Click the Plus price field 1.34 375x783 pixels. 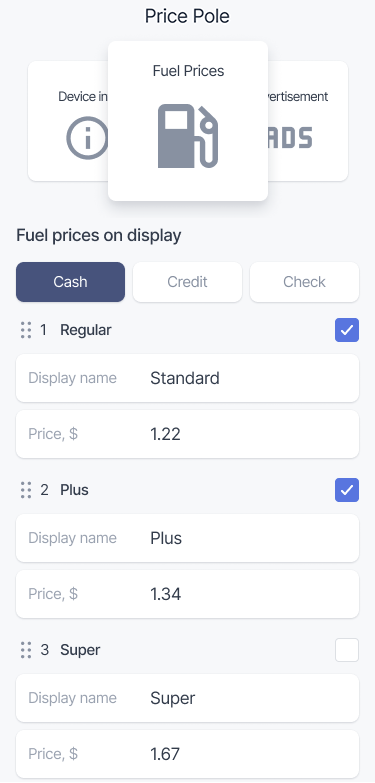[x=187, y=594]
